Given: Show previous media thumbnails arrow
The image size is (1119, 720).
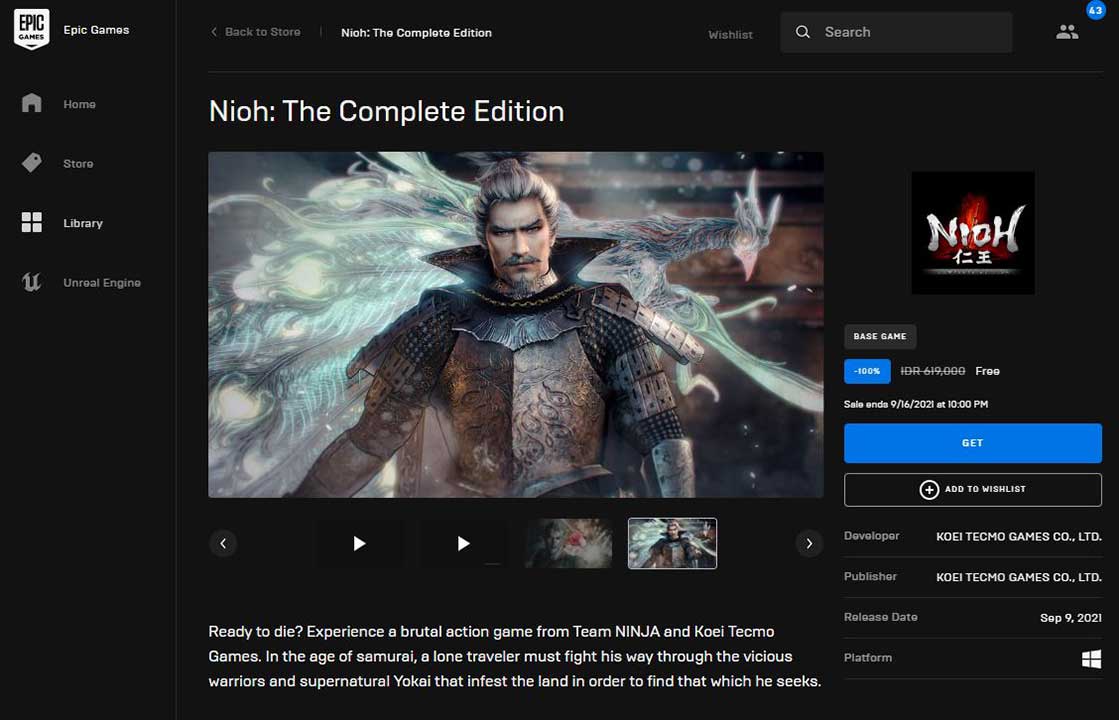Looking at the screenshot, I should coord(223,544).
